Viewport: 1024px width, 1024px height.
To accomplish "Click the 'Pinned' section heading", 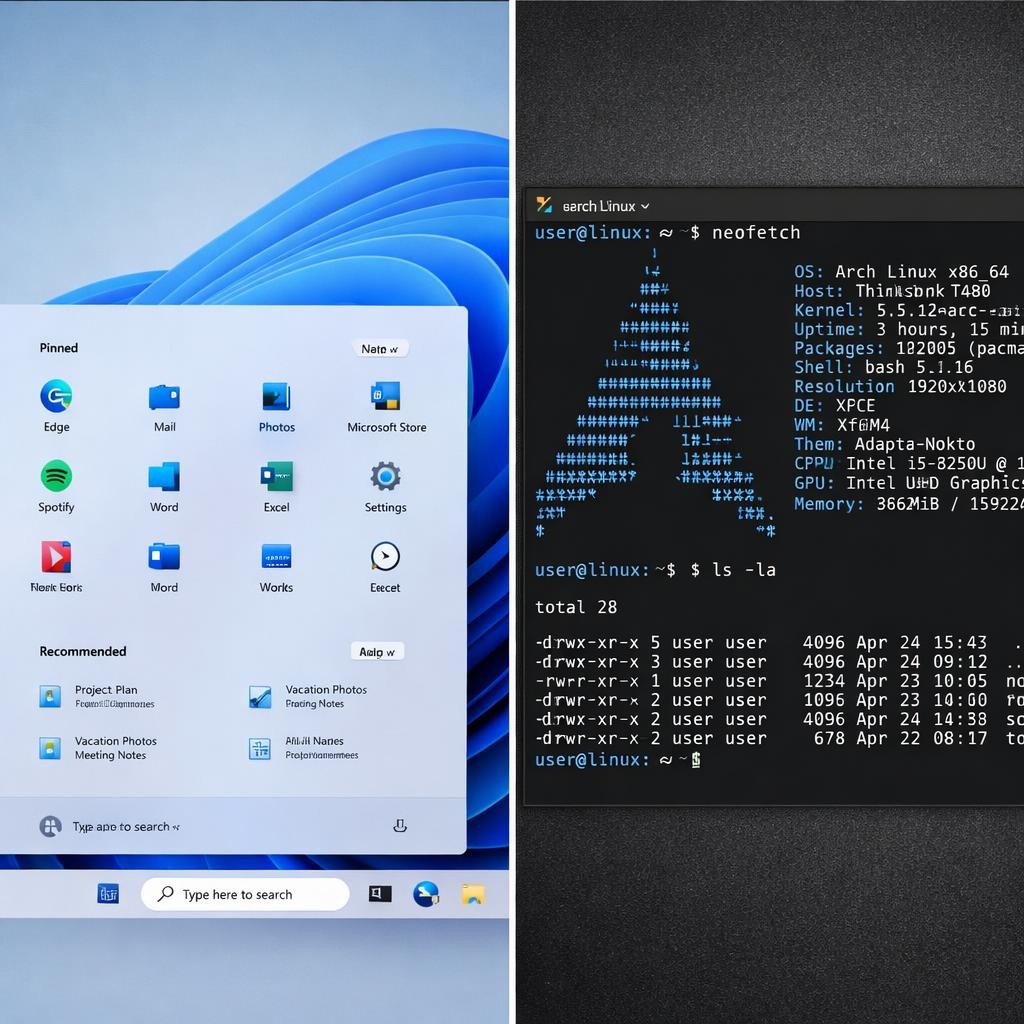I will click(59, 347).
